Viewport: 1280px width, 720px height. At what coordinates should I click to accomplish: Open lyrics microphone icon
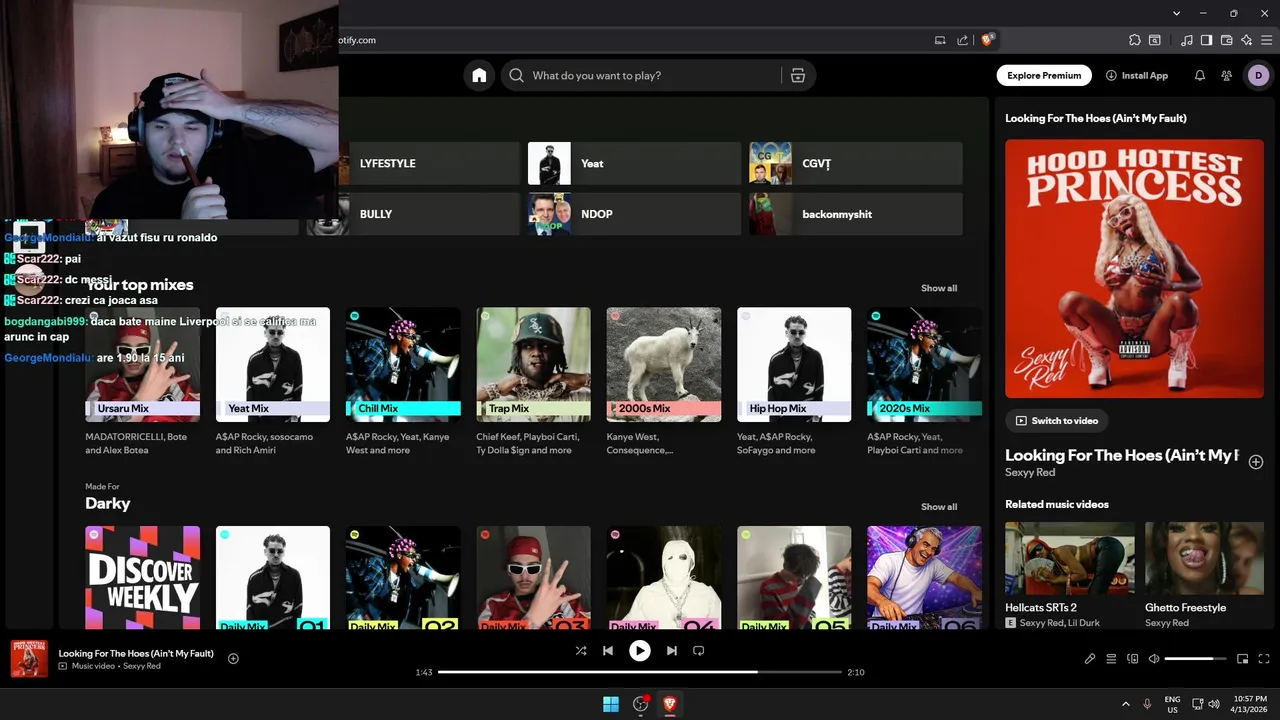pos(1090,659)
